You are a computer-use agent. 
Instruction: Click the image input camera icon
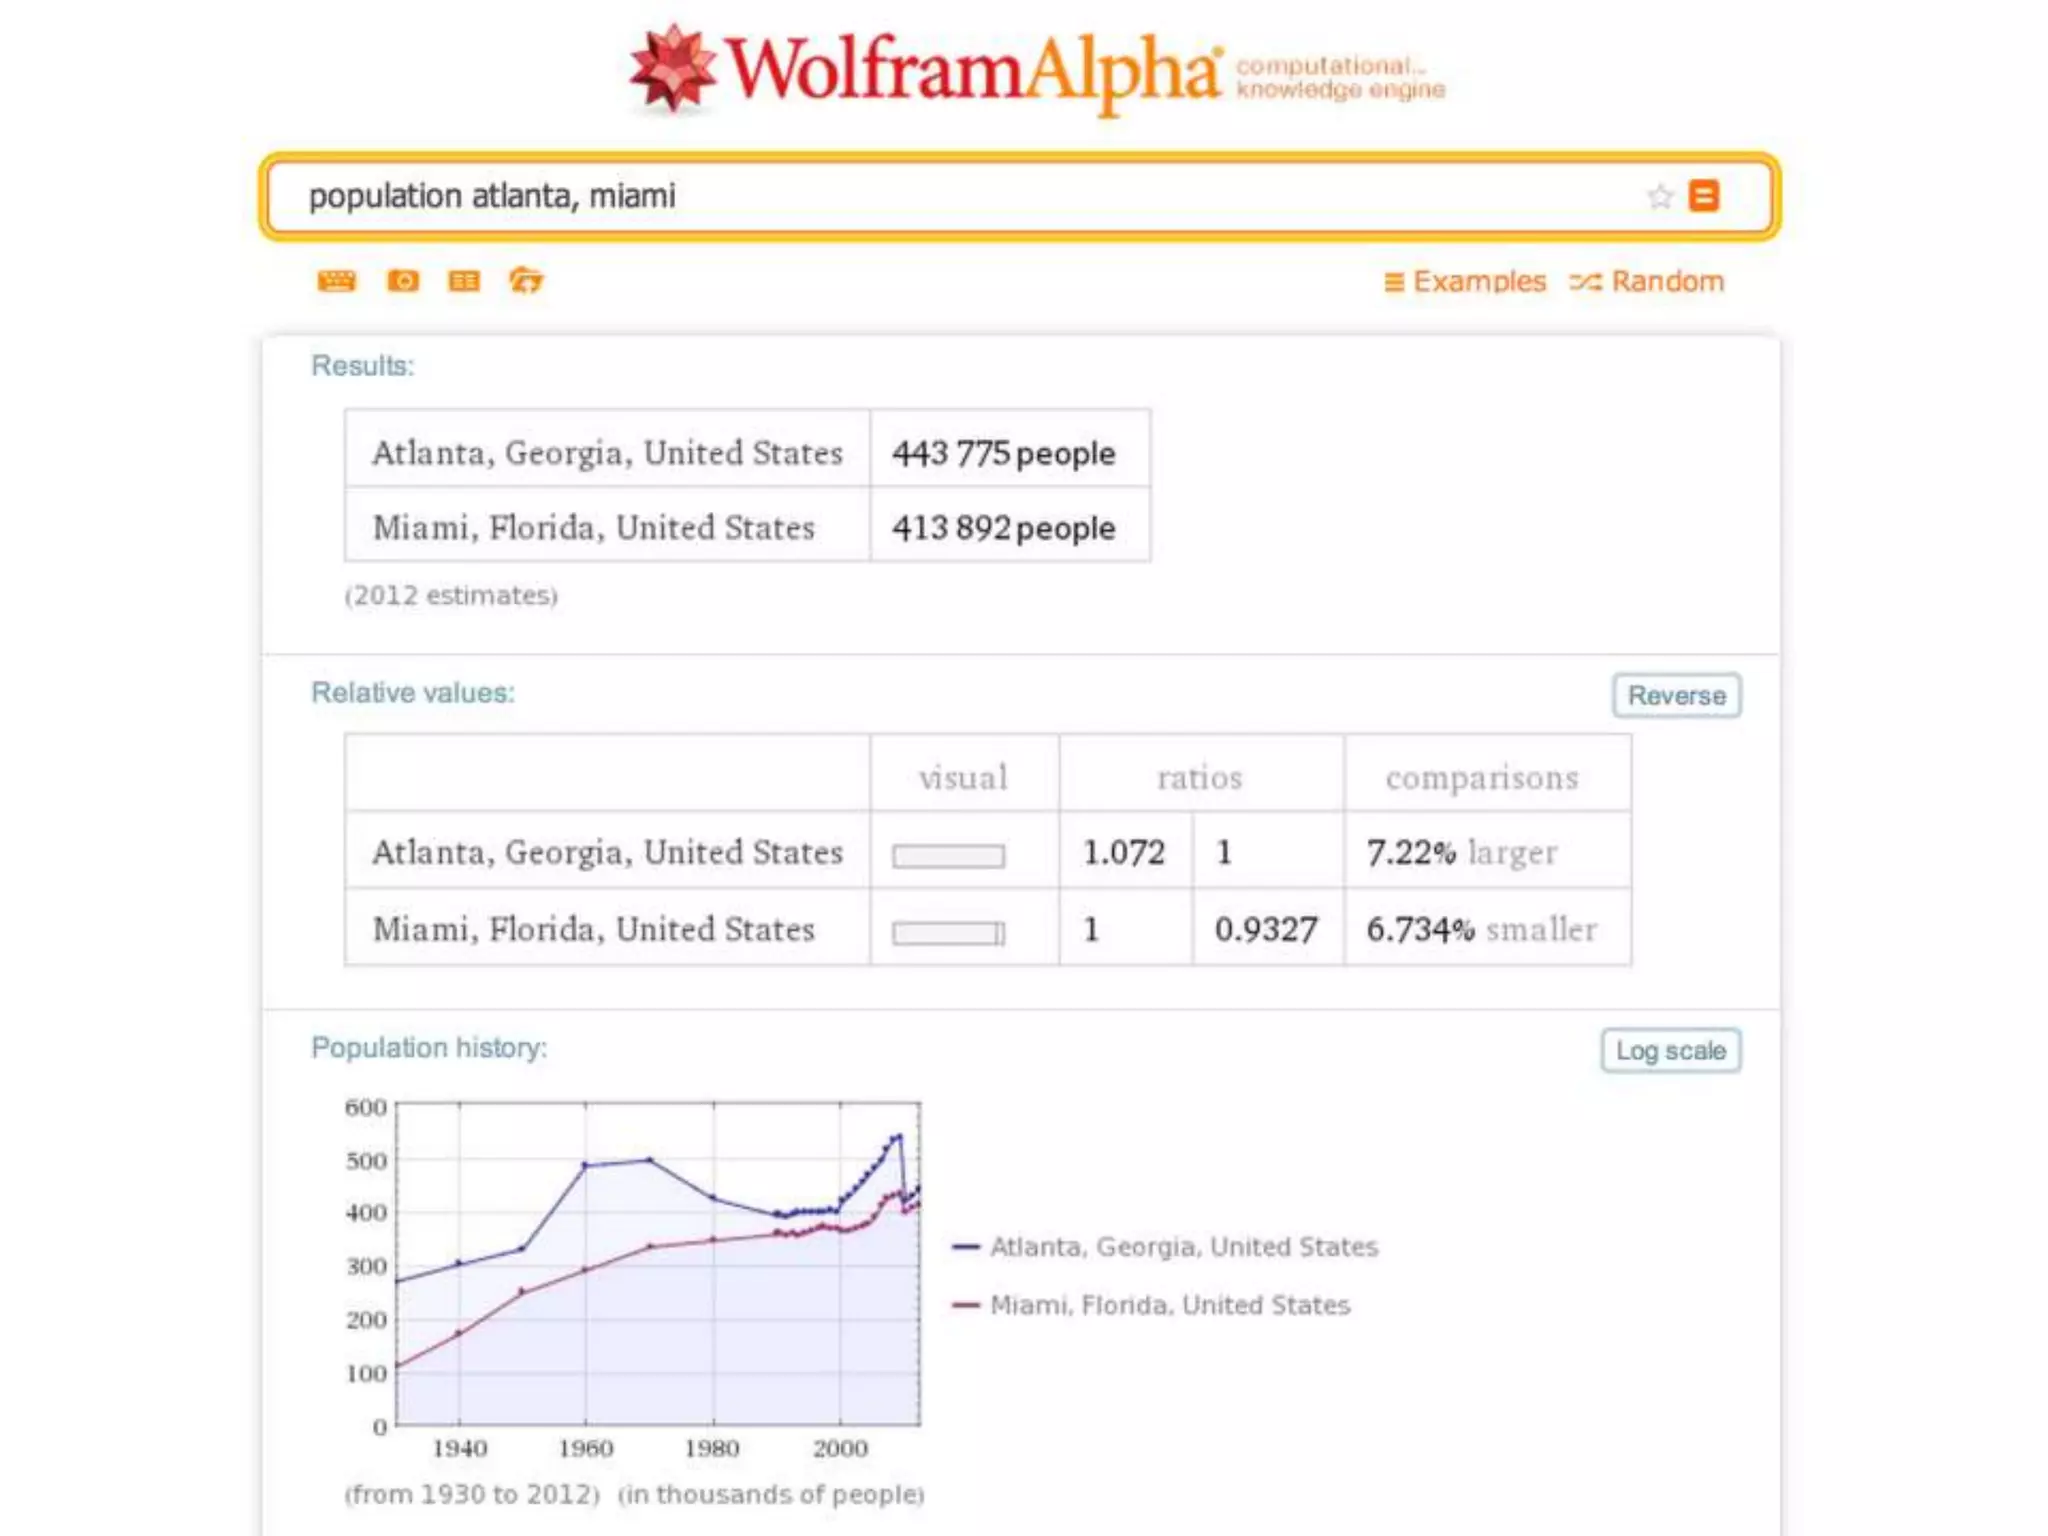(403, 281)
